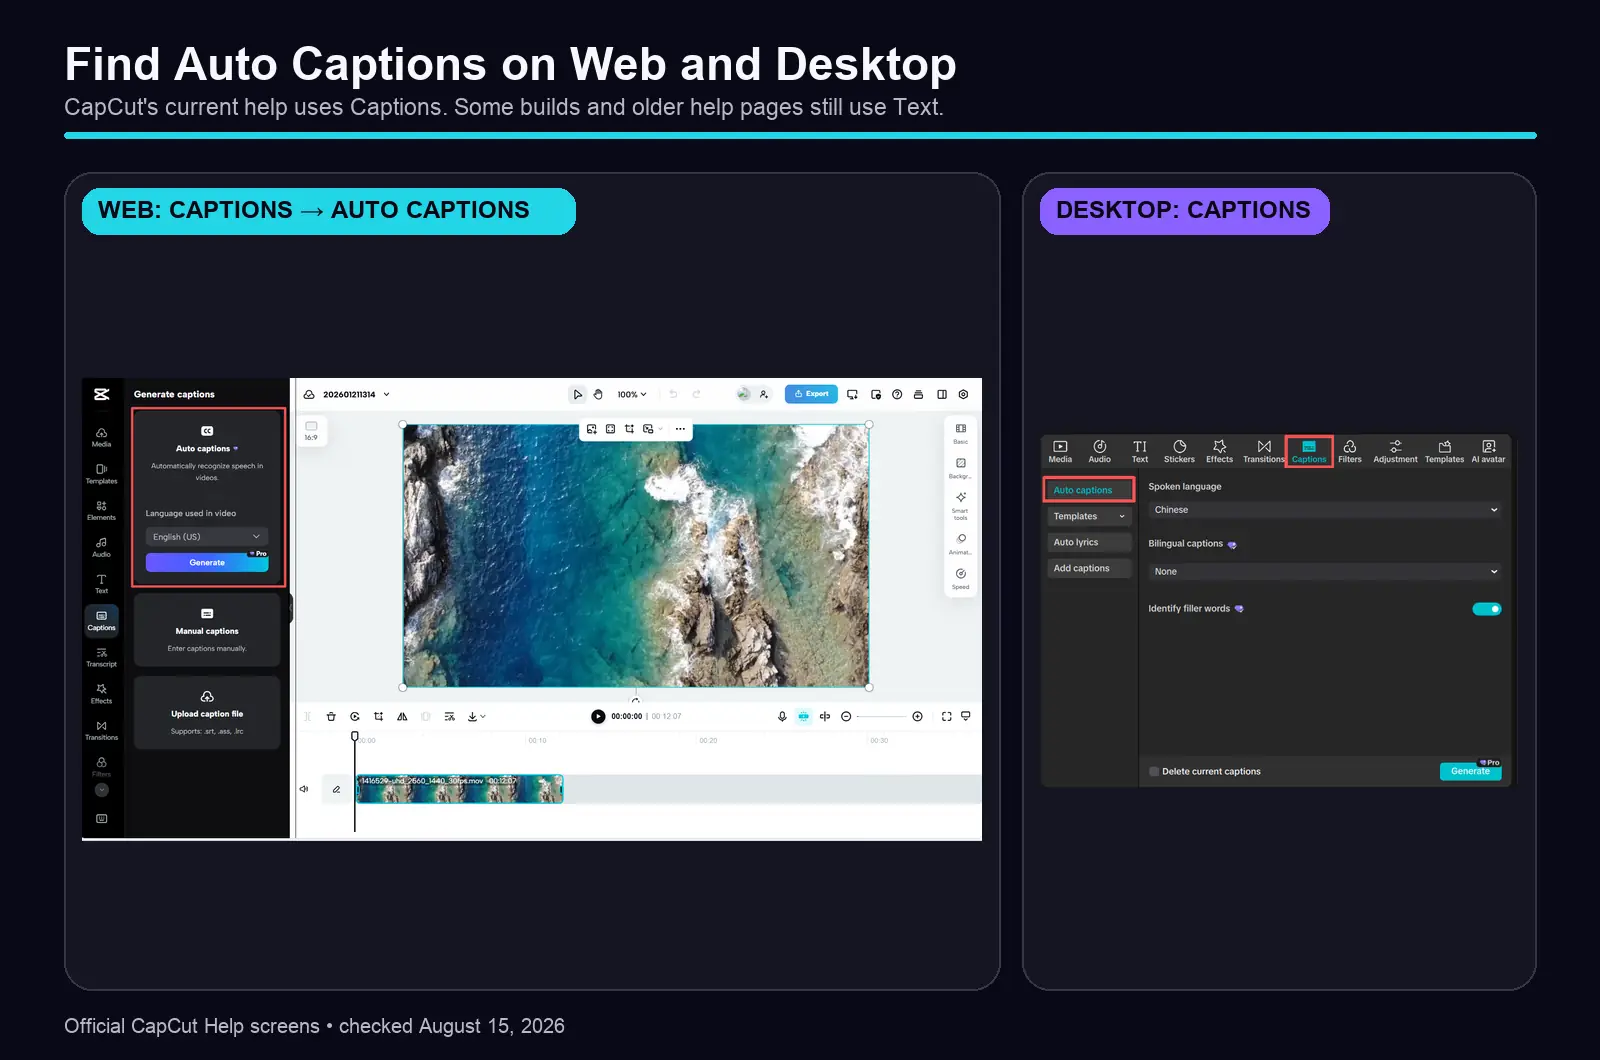Open Templates in the web editor sidebar
Viewport: 1600px width, 1060px height.
[101, 474]
